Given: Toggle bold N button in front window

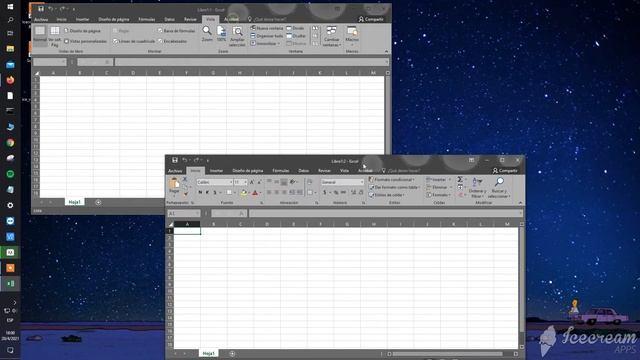Looking at the screenshot, I should click(x=200, y=192).
